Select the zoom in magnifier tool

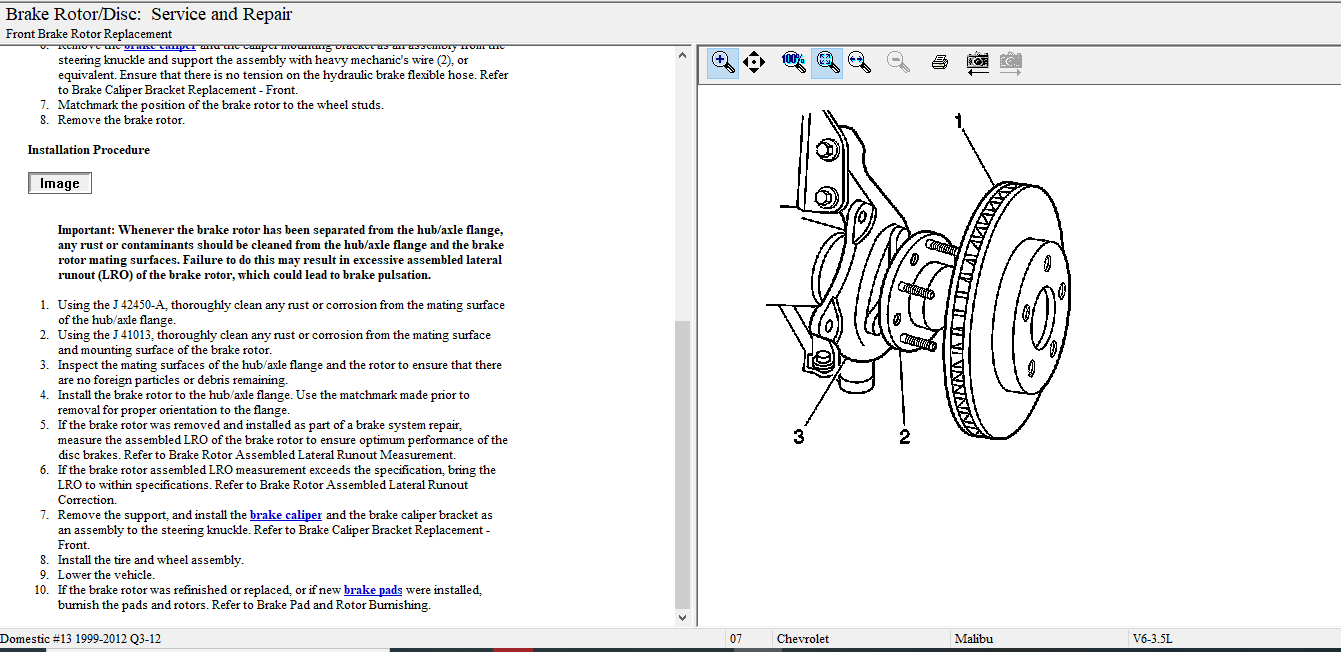pyautogui.click(x=723, y=63)
